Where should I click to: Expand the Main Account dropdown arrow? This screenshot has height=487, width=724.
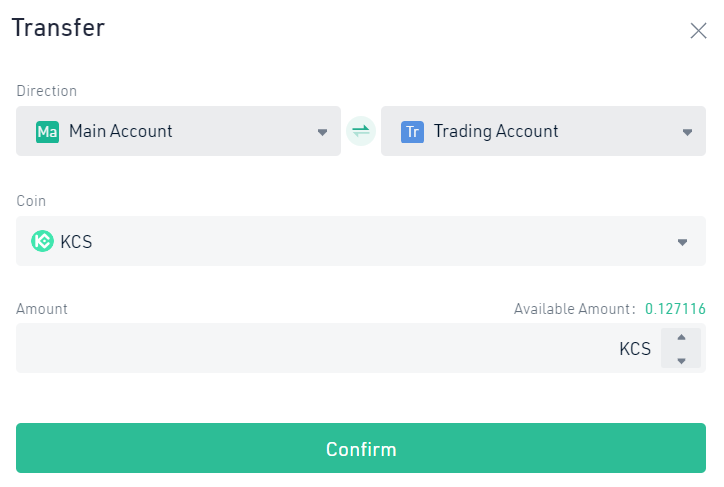(x=322, y=132)
